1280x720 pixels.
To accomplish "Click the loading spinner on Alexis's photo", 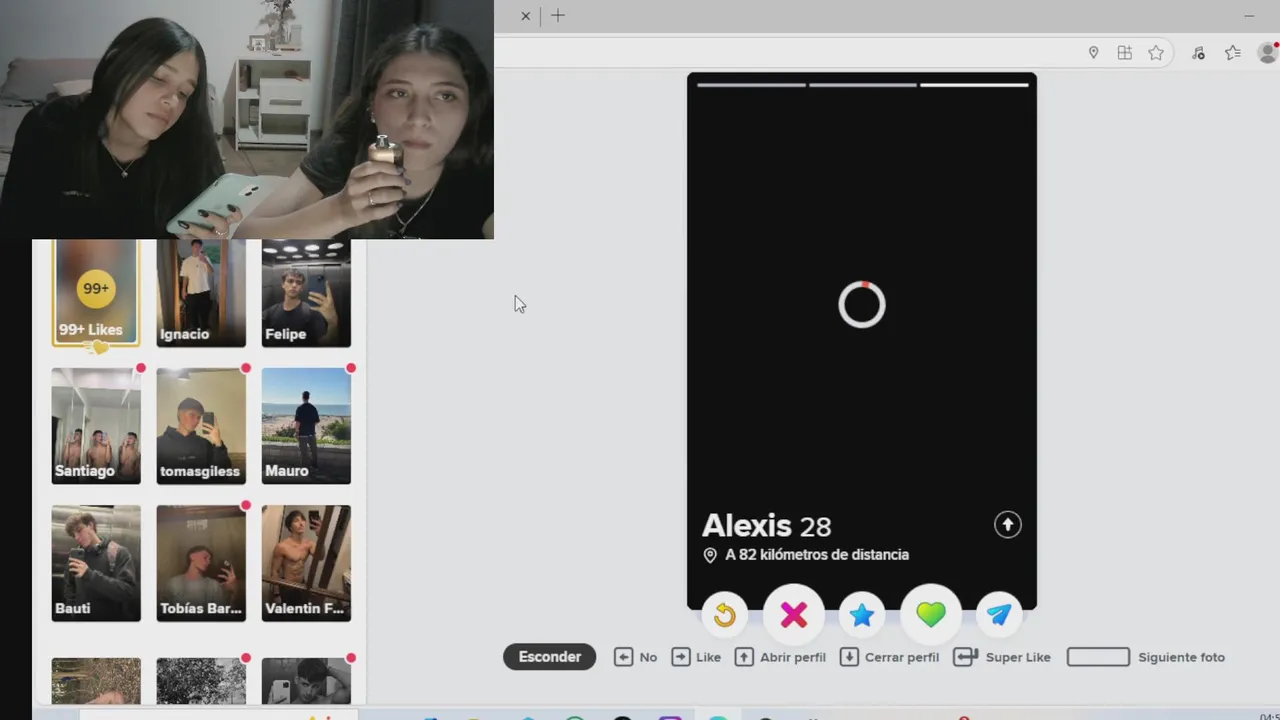I will coord(862,305).
